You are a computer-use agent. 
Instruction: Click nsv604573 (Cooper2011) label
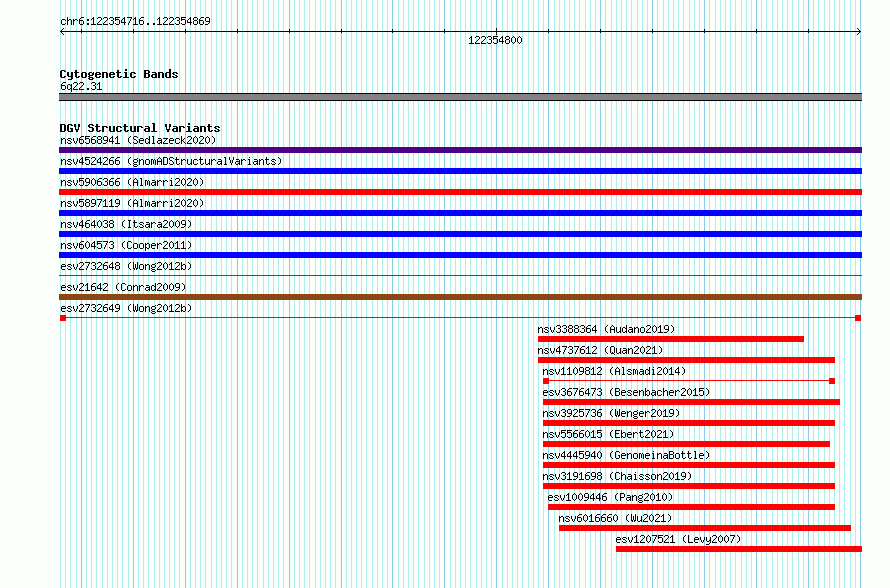126,245
